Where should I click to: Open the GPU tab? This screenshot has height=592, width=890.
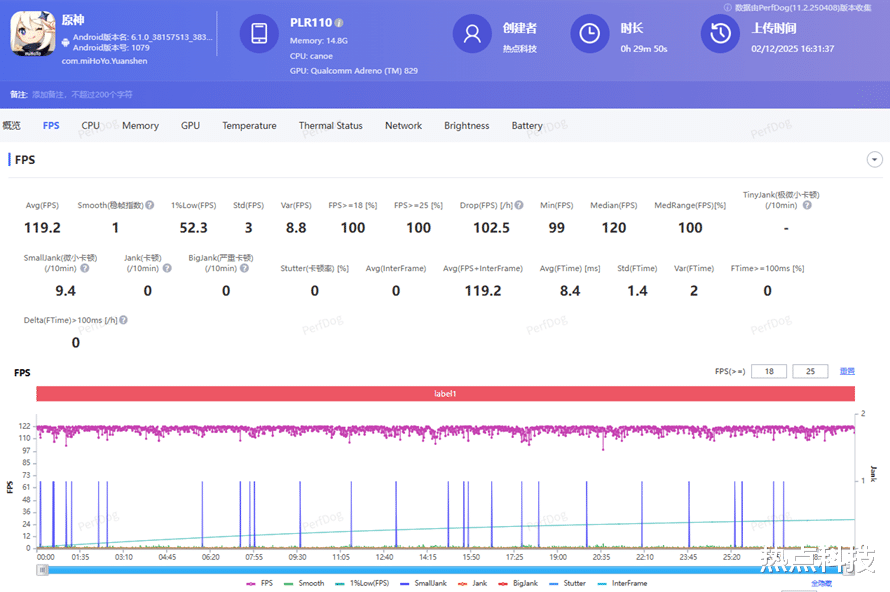[190, 126]
